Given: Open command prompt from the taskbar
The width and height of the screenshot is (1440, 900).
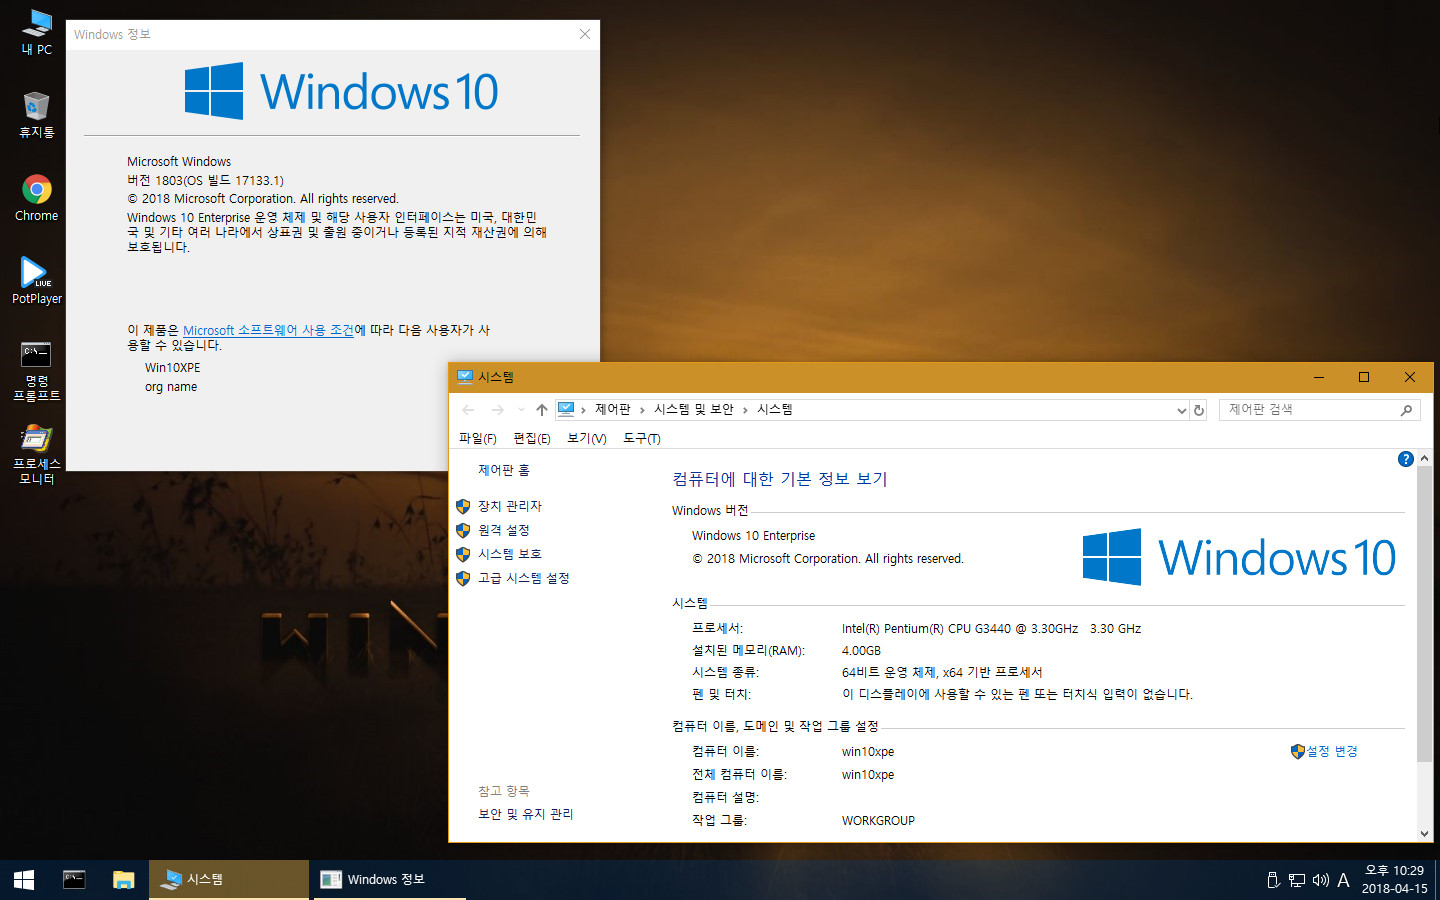Looking at the screenshot, I should tap(74, 880).
